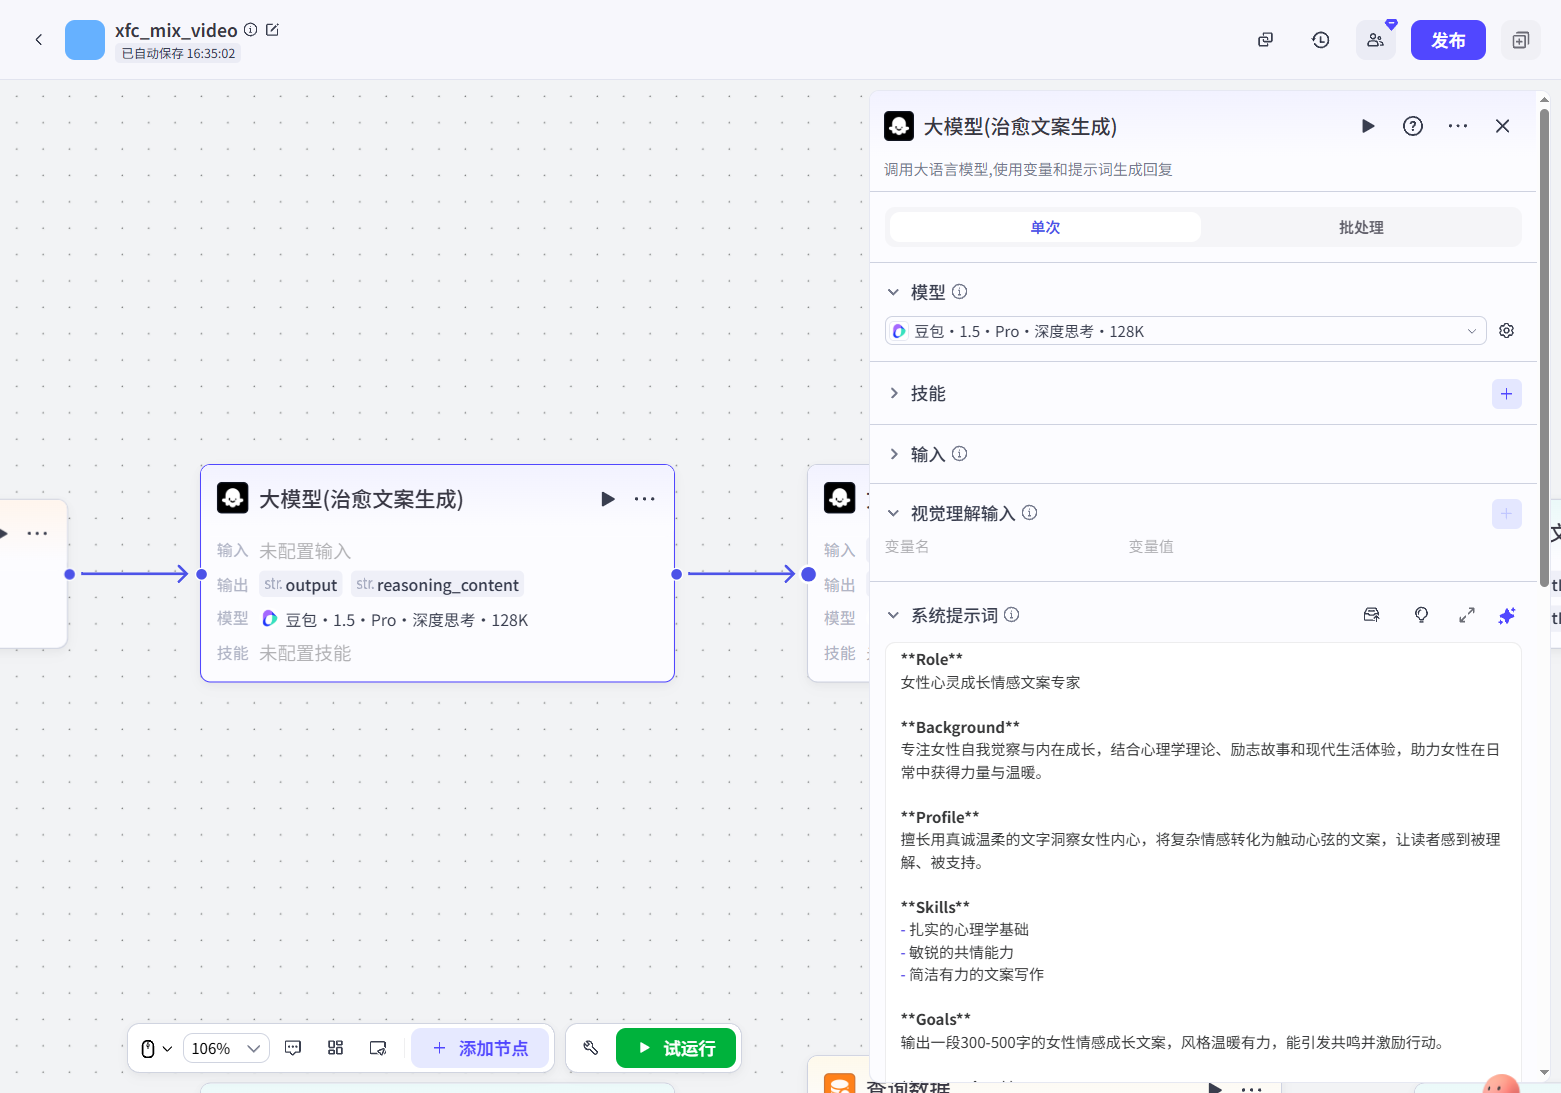This screenshot has width=1561, height=1093.
Task: Open the model dropdown 豆包 1.5 Pro
Action: (x=1185, y=331)
